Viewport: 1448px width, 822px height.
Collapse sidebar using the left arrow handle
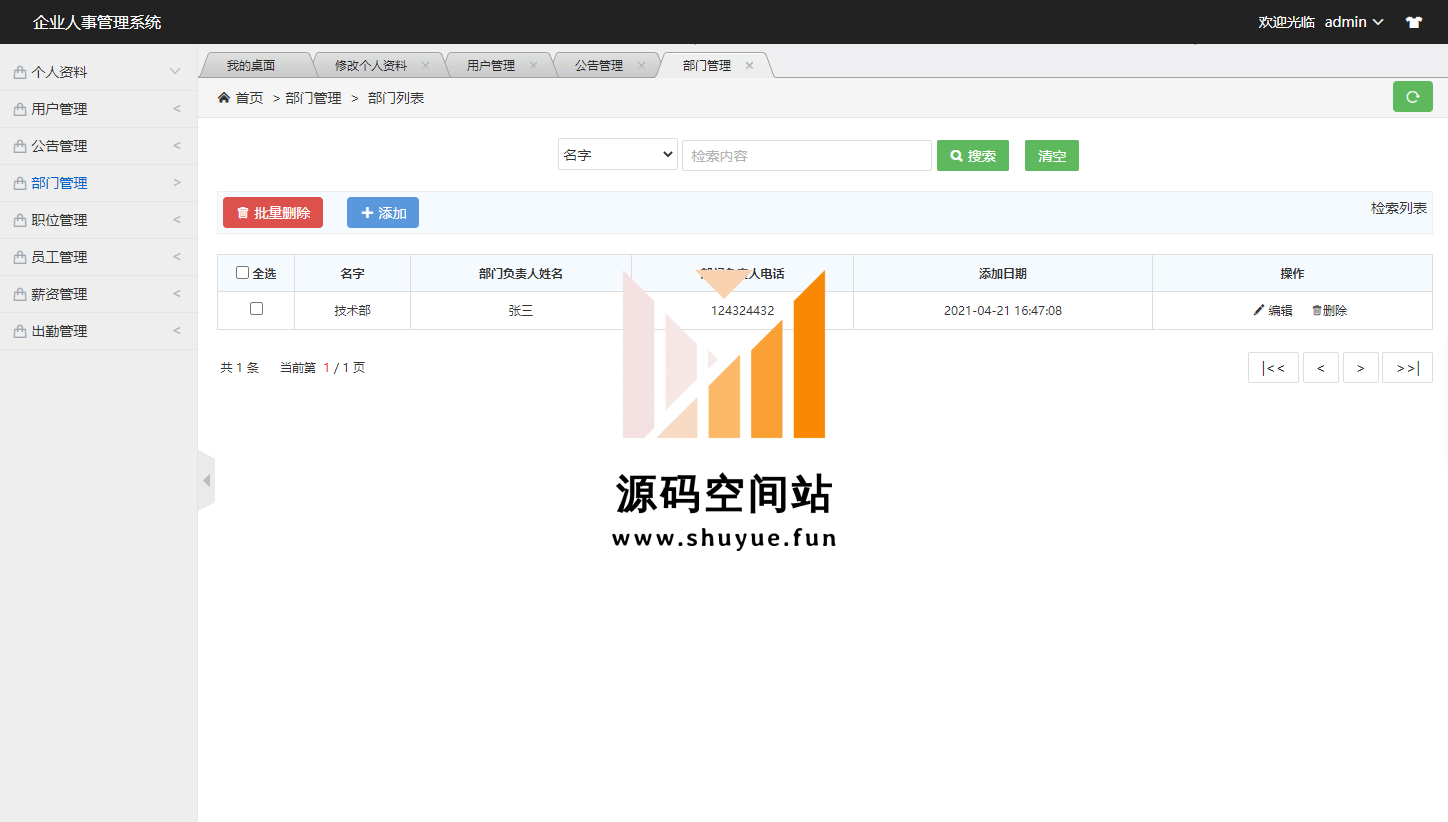point(206,481)
